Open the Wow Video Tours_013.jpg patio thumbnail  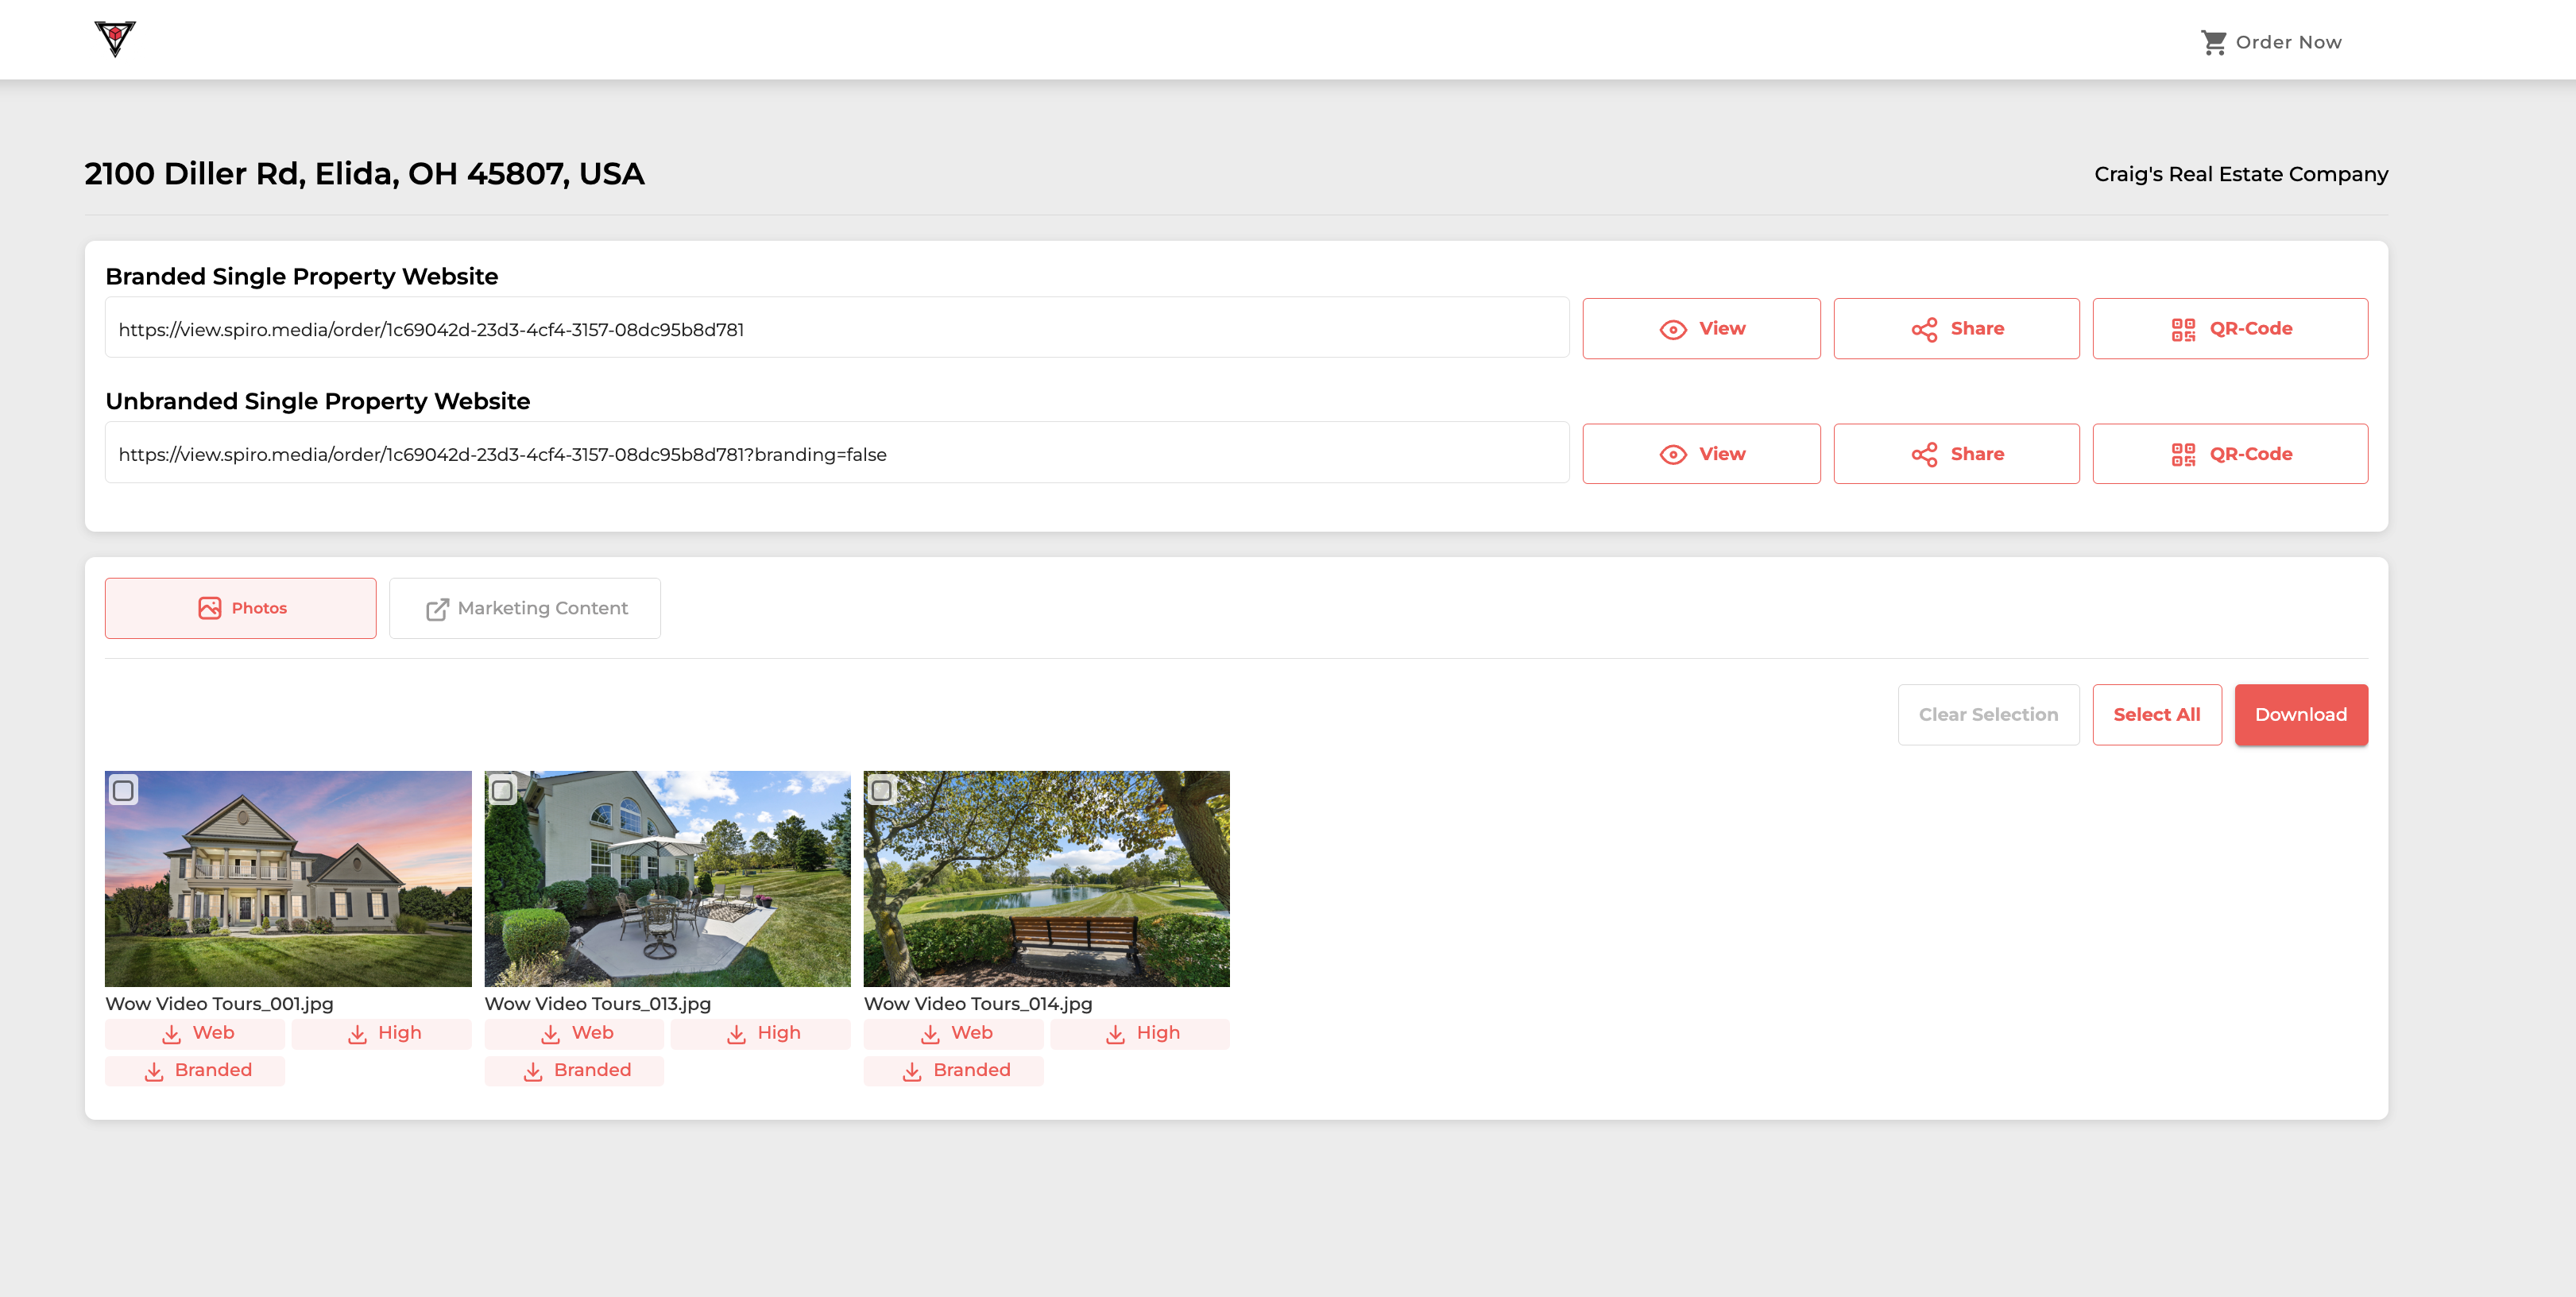(x=668, y=878)
